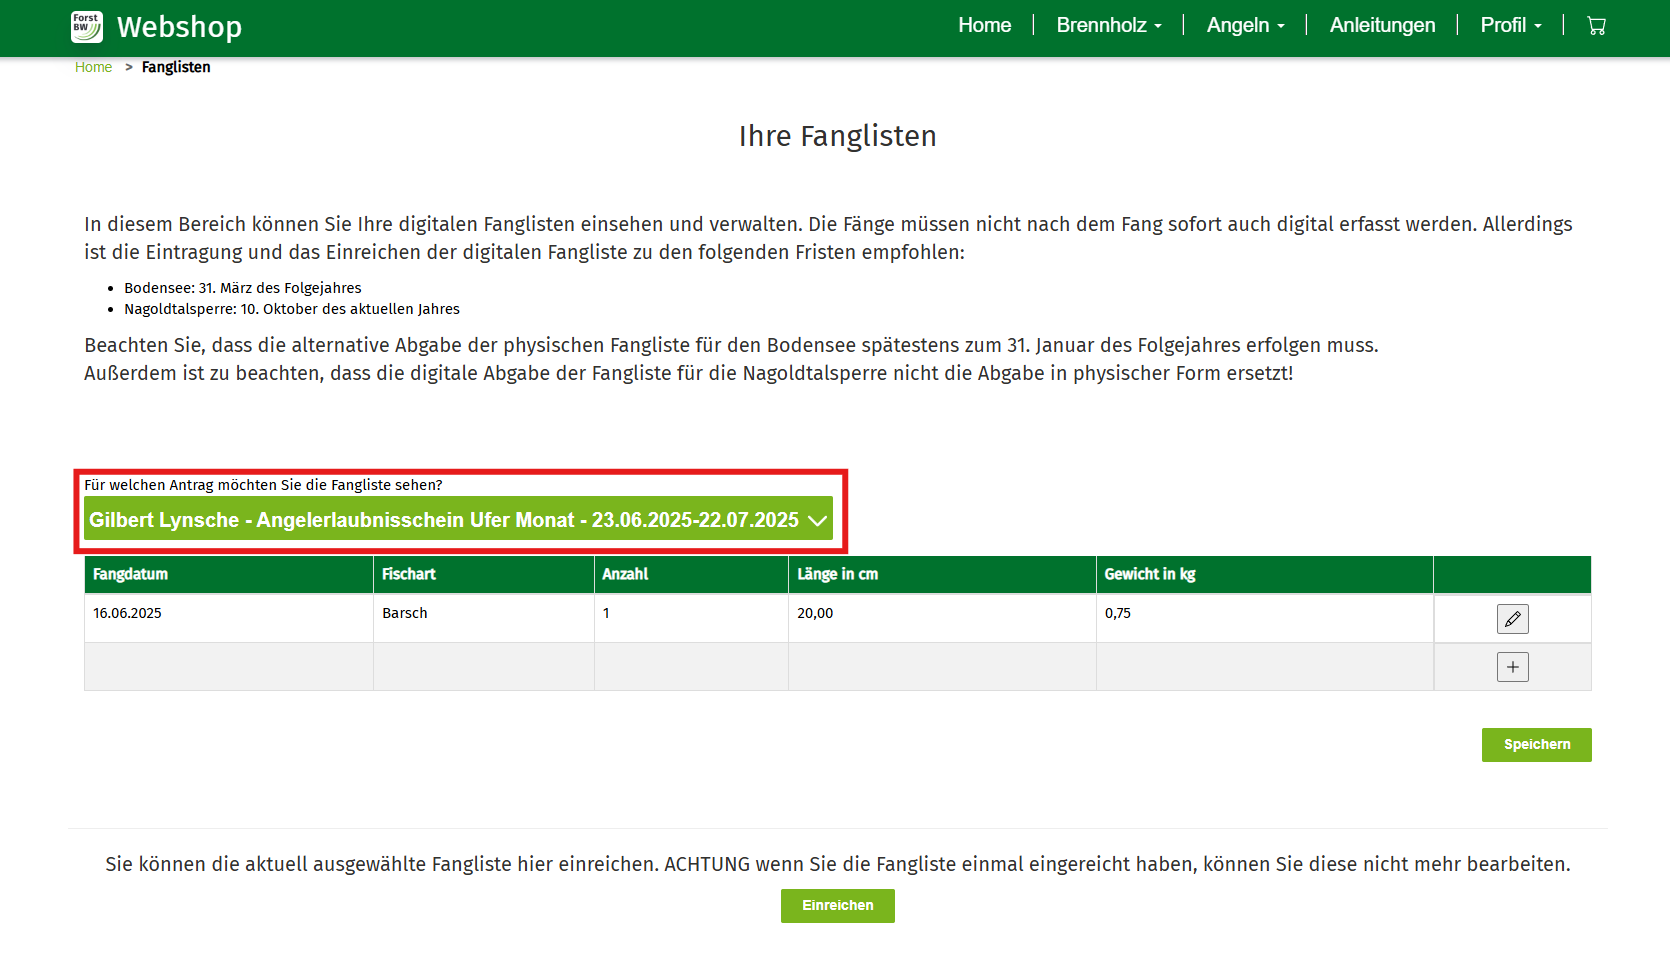This screenshot has height=970, width=1670.
Task: Go to Home in navigation bar
Action: (x=984, y=26)
